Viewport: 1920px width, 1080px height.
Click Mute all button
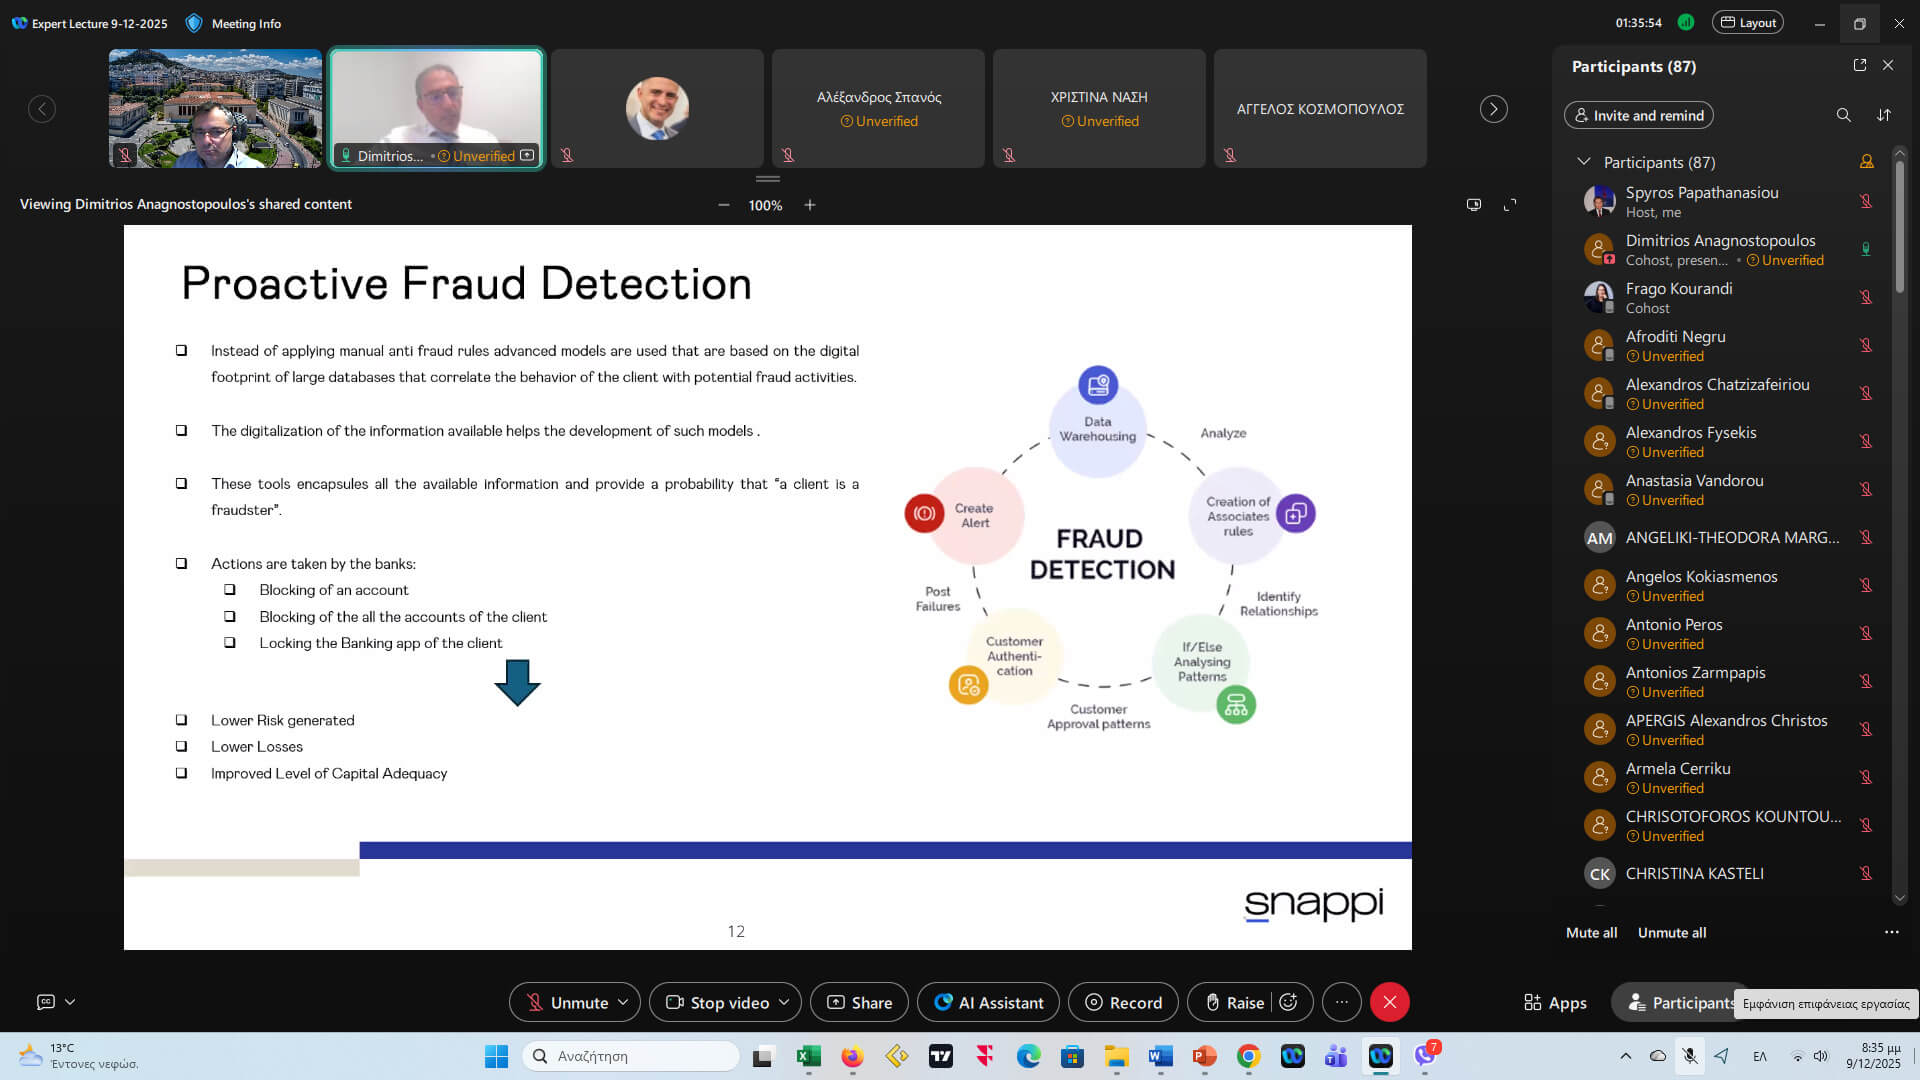click(1591, 932)
